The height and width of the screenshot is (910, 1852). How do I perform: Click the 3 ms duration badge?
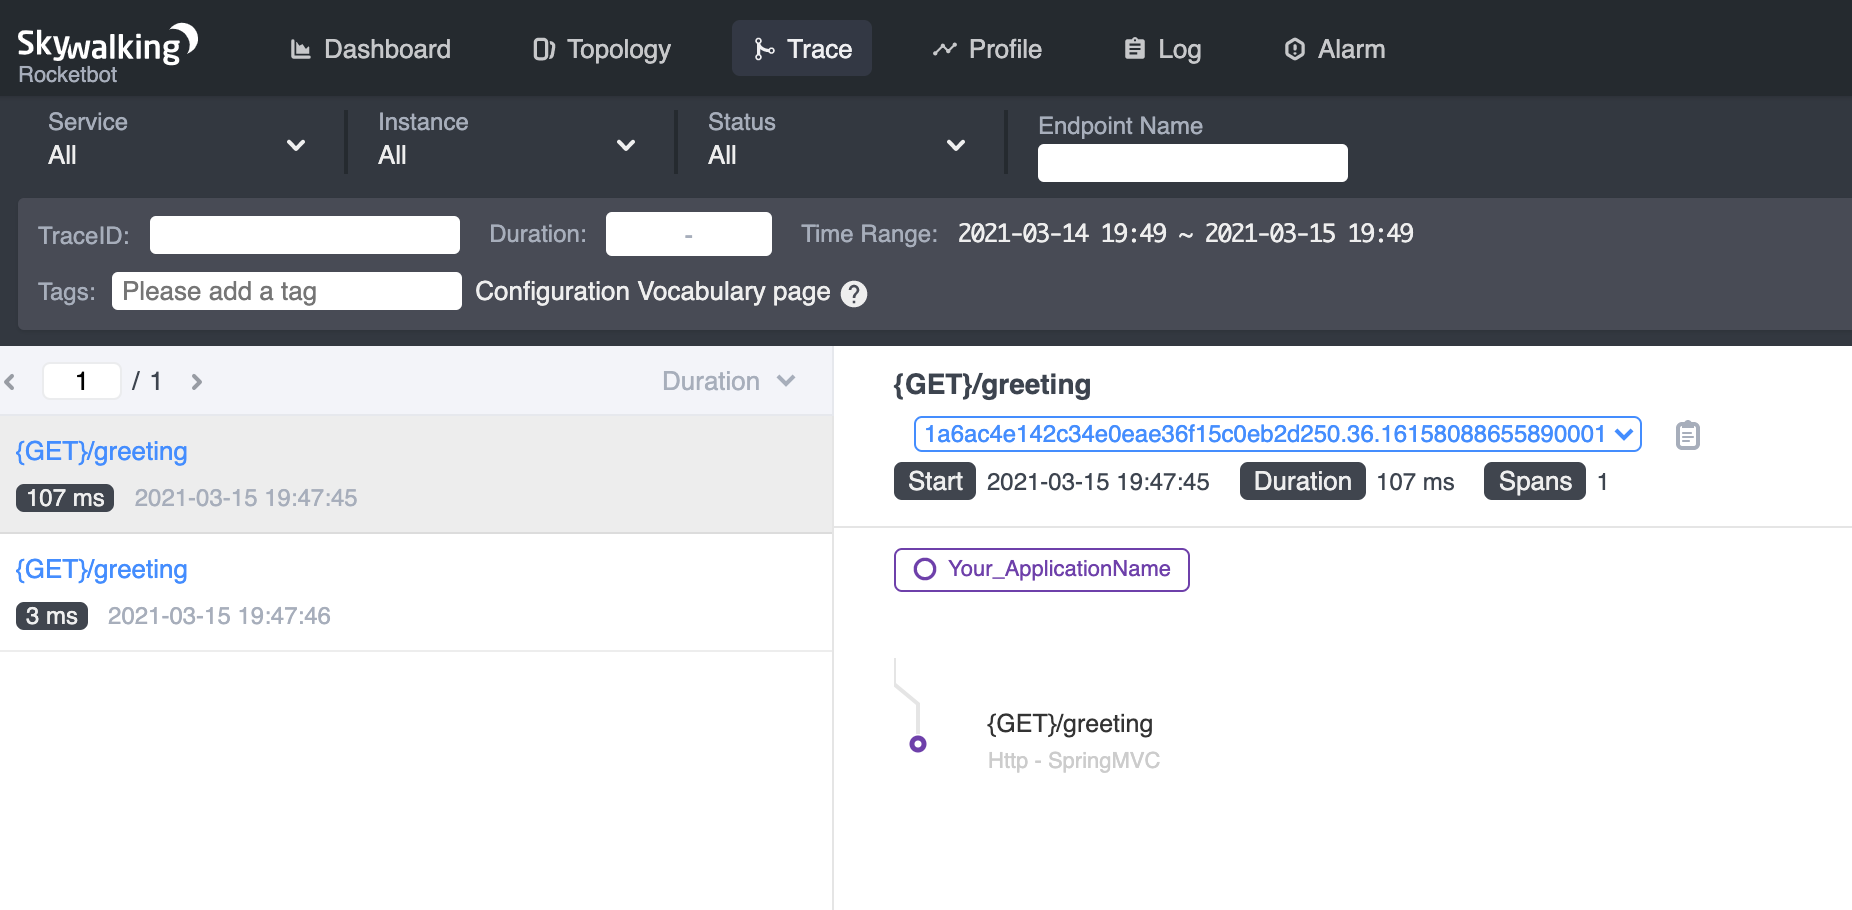click(x=52, y=616)
